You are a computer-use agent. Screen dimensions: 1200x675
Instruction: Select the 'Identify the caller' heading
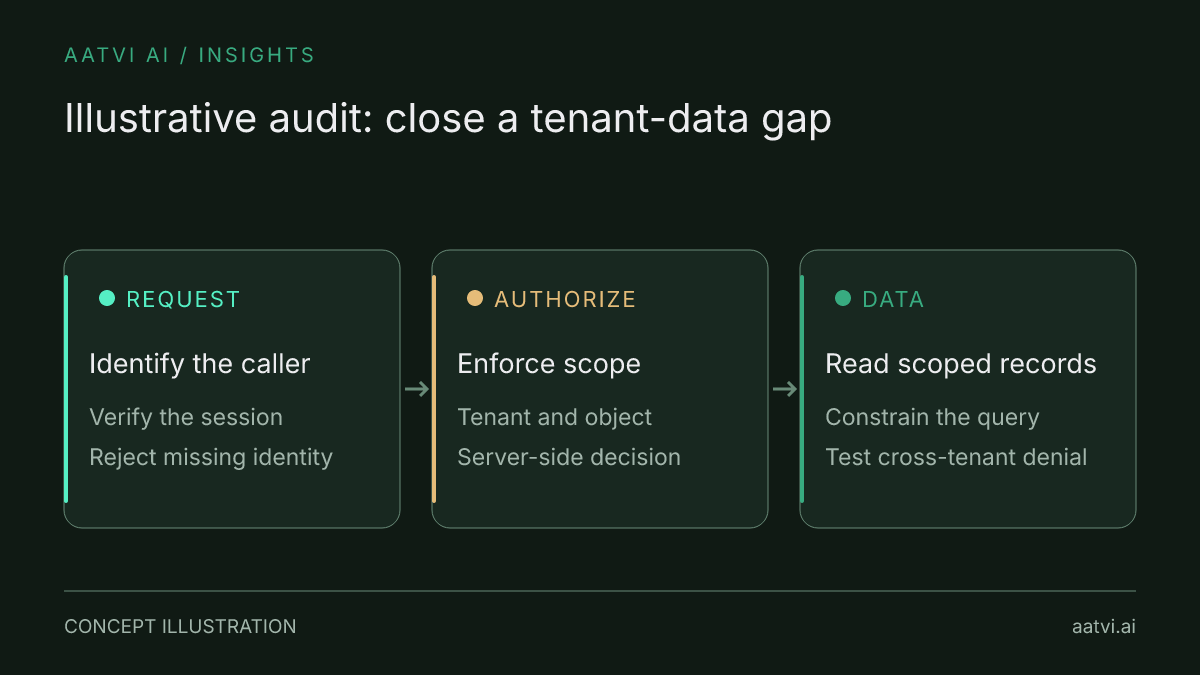pos(200,364)
